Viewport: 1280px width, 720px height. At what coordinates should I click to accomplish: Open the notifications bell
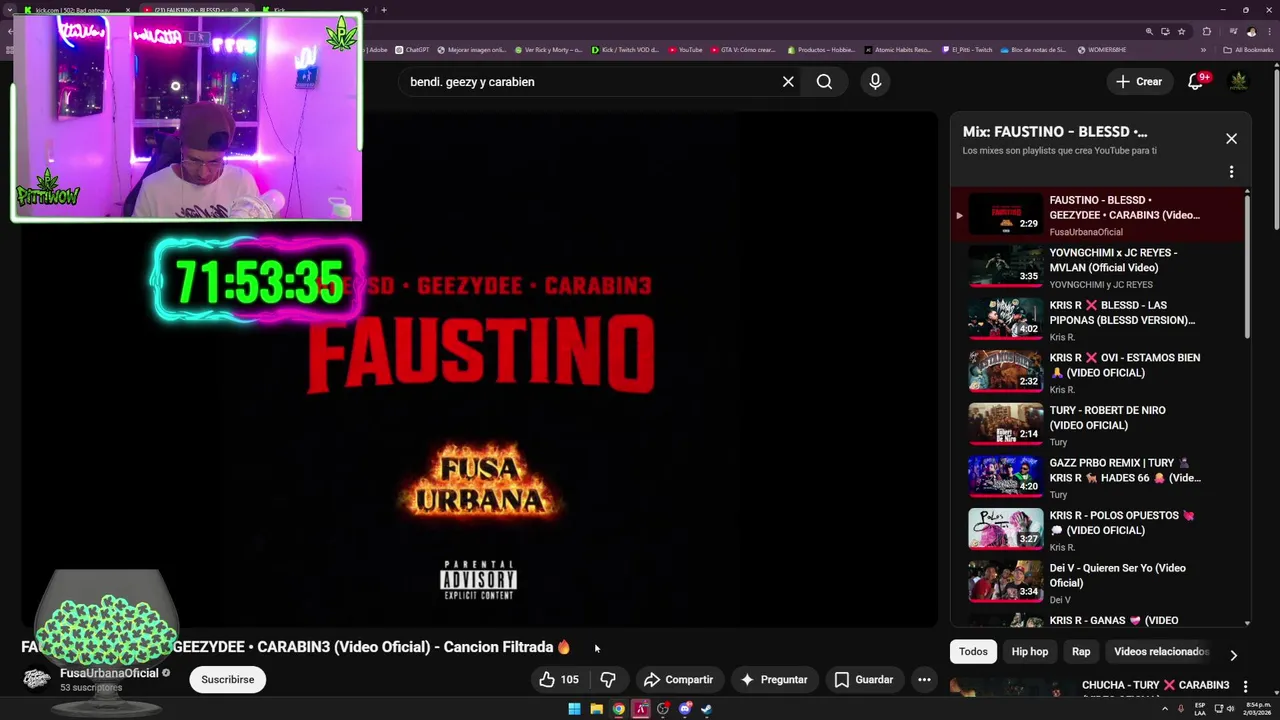[x=1195, y=82]
